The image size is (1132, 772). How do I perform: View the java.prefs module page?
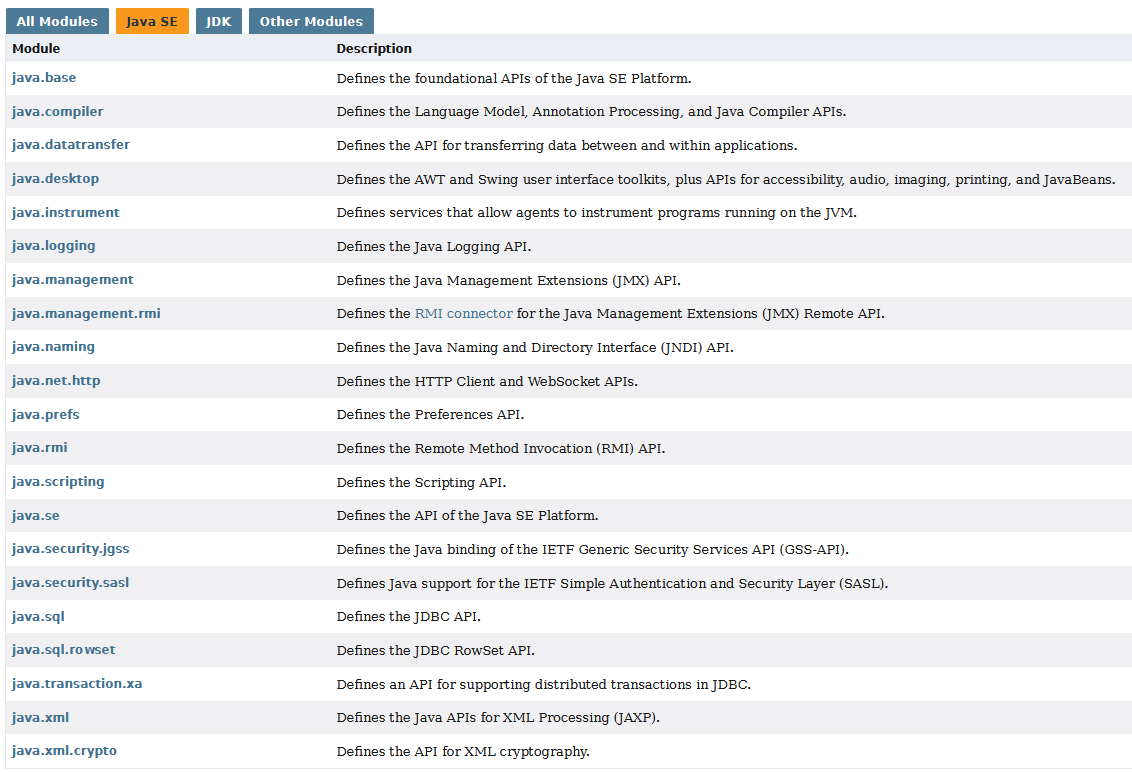coord(45,414)
